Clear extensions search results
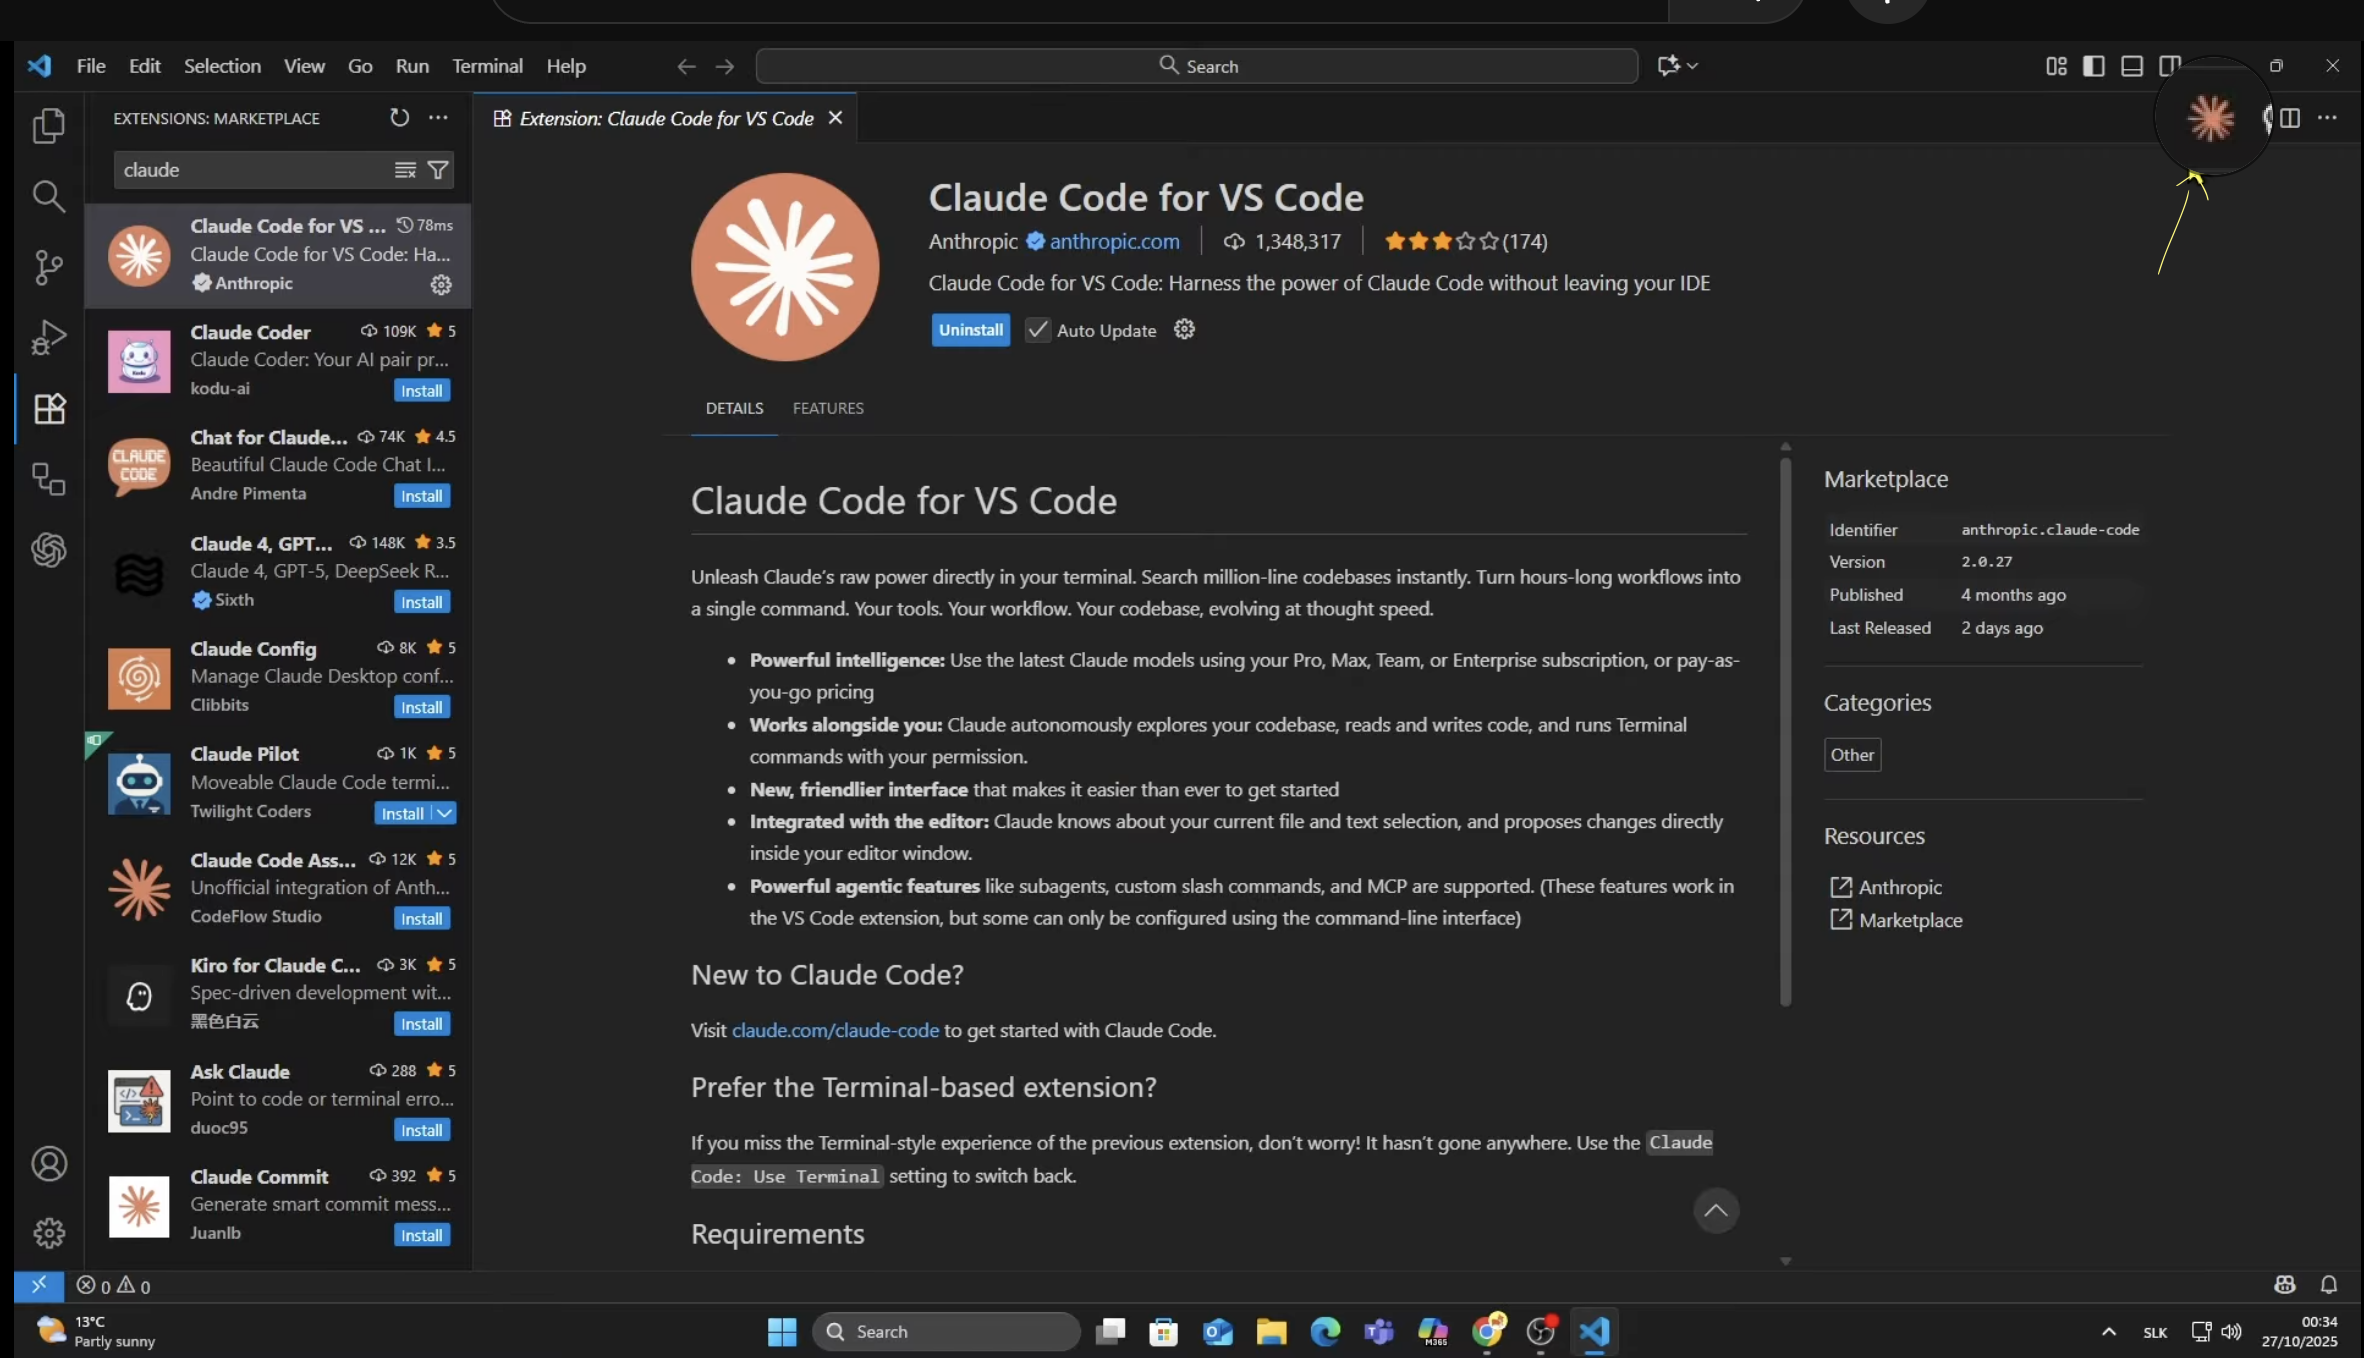The height and width of the screenshot is (1358, 2364). click(404, 170)
